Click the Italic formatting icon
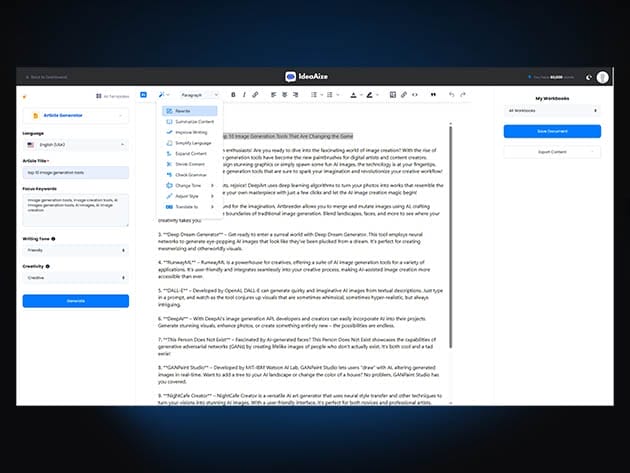The height and width of the screenshot is (473, 630). 244,94
